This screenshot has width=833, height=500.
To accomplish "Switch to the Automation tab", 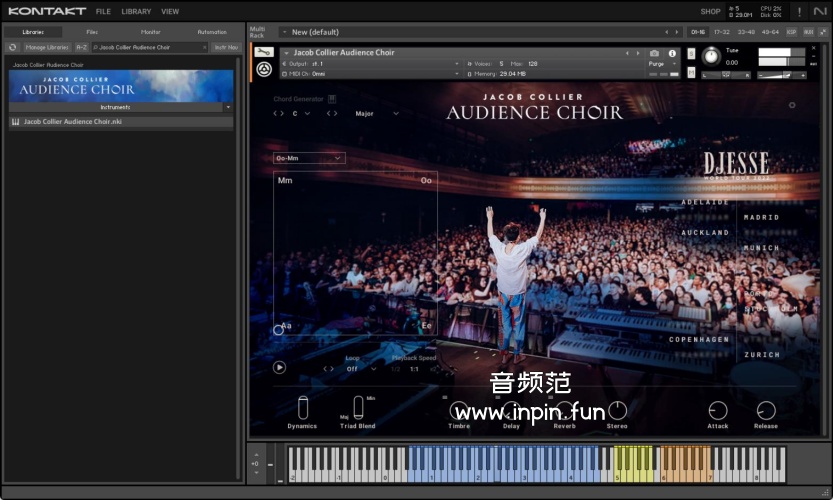I will [x=212, y=32].
